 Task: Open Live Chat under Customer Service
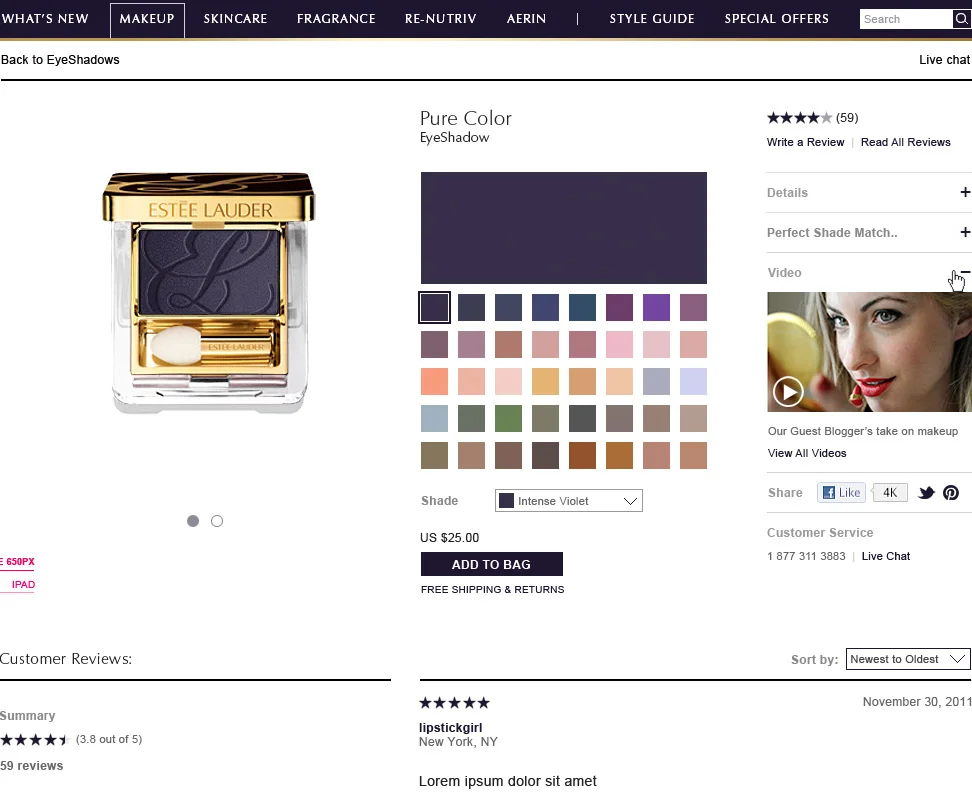(x=886, y=556)
